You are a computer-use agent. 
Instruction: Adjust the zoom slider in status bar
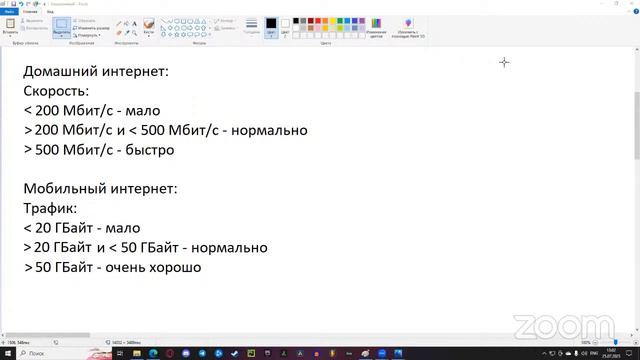(615, 342)
